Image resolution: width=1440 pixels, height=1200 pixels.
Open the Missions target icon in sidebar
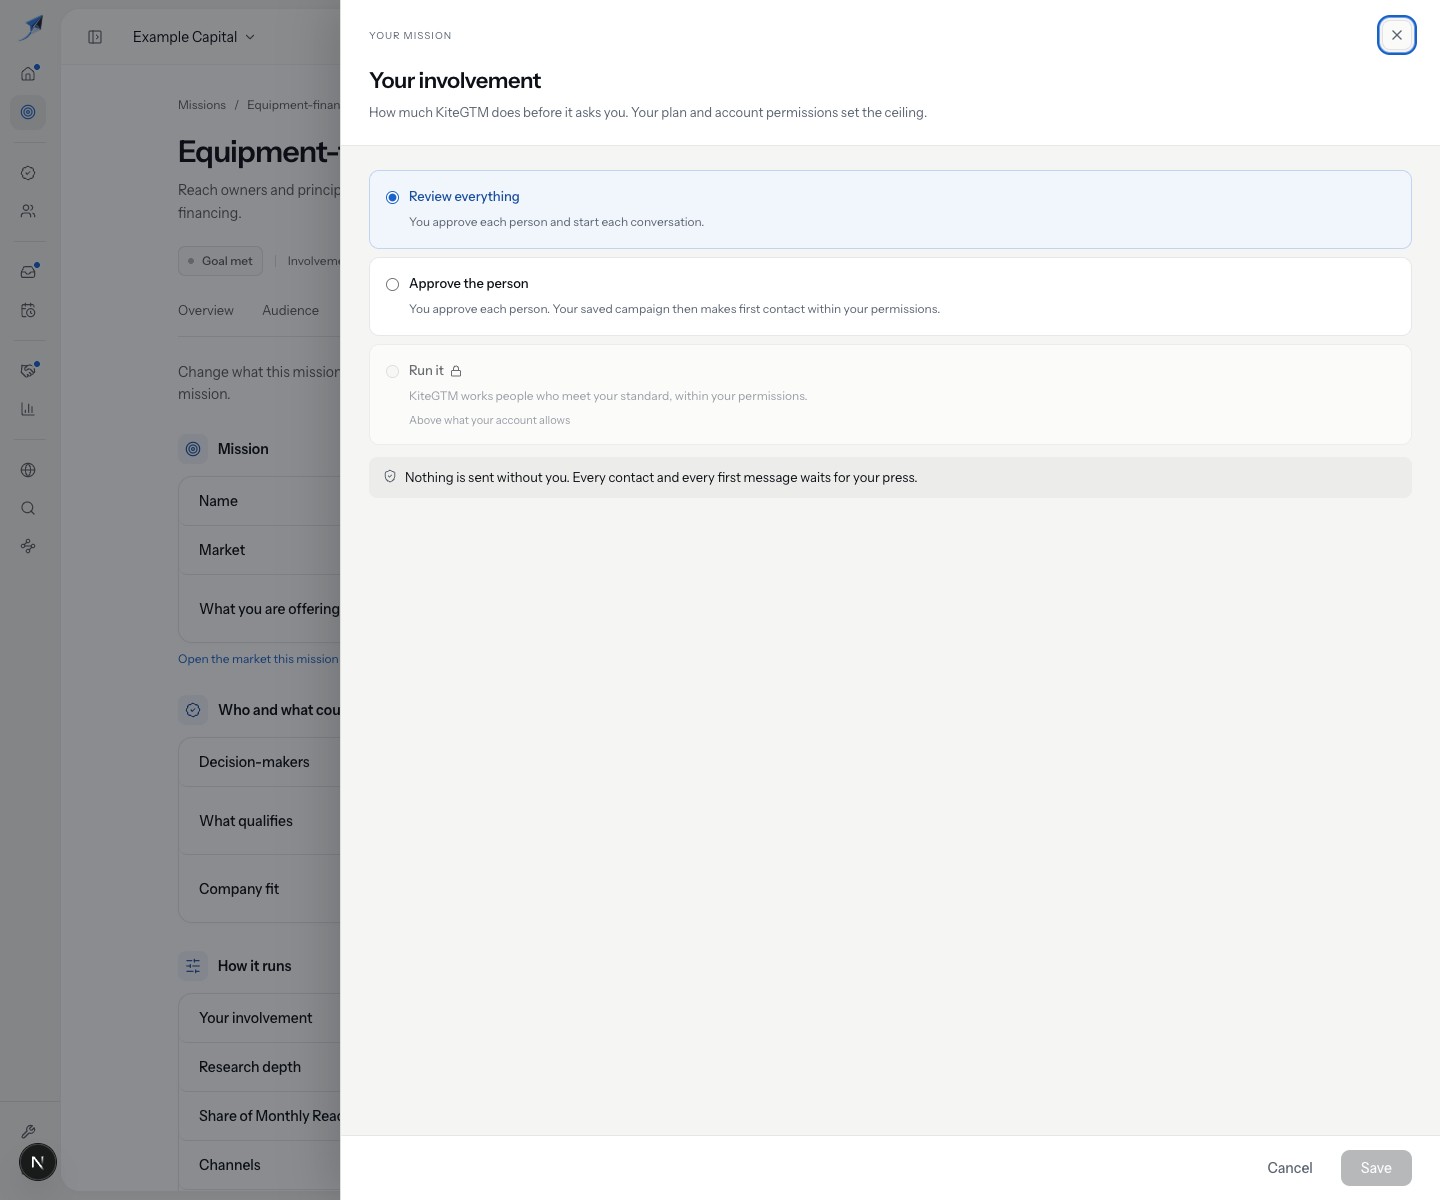28,112
